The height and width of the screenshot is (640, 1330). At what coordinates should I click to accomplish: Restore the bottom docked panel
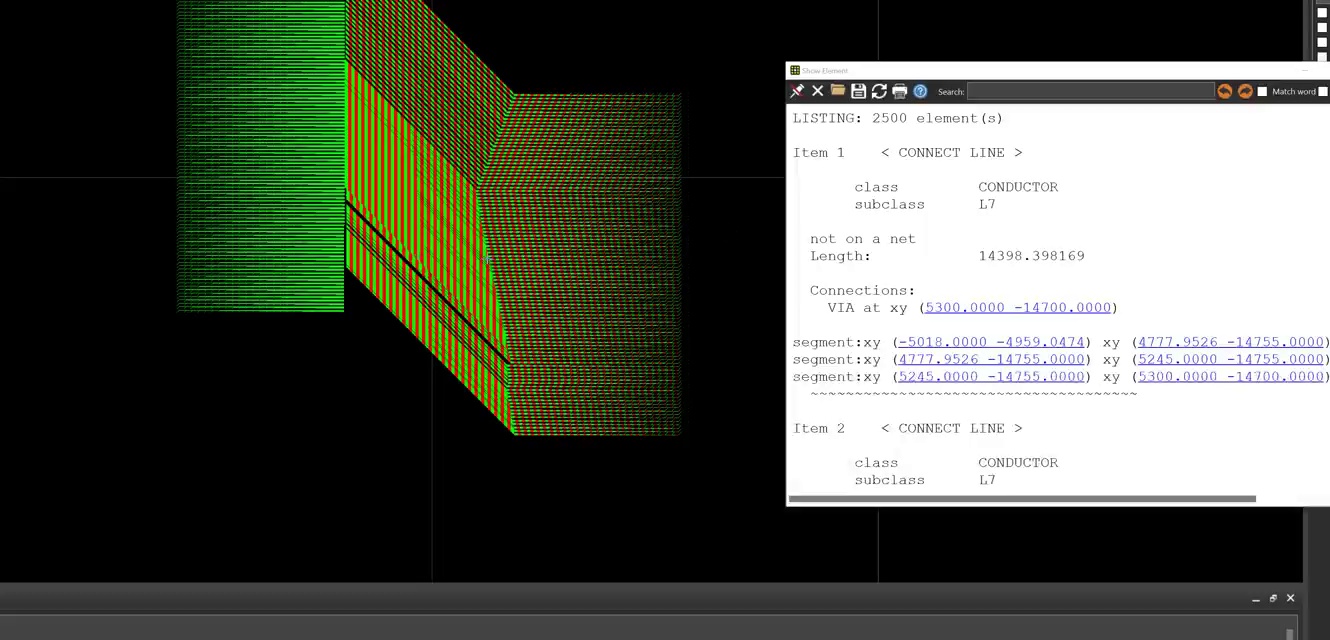point(1273,599)
